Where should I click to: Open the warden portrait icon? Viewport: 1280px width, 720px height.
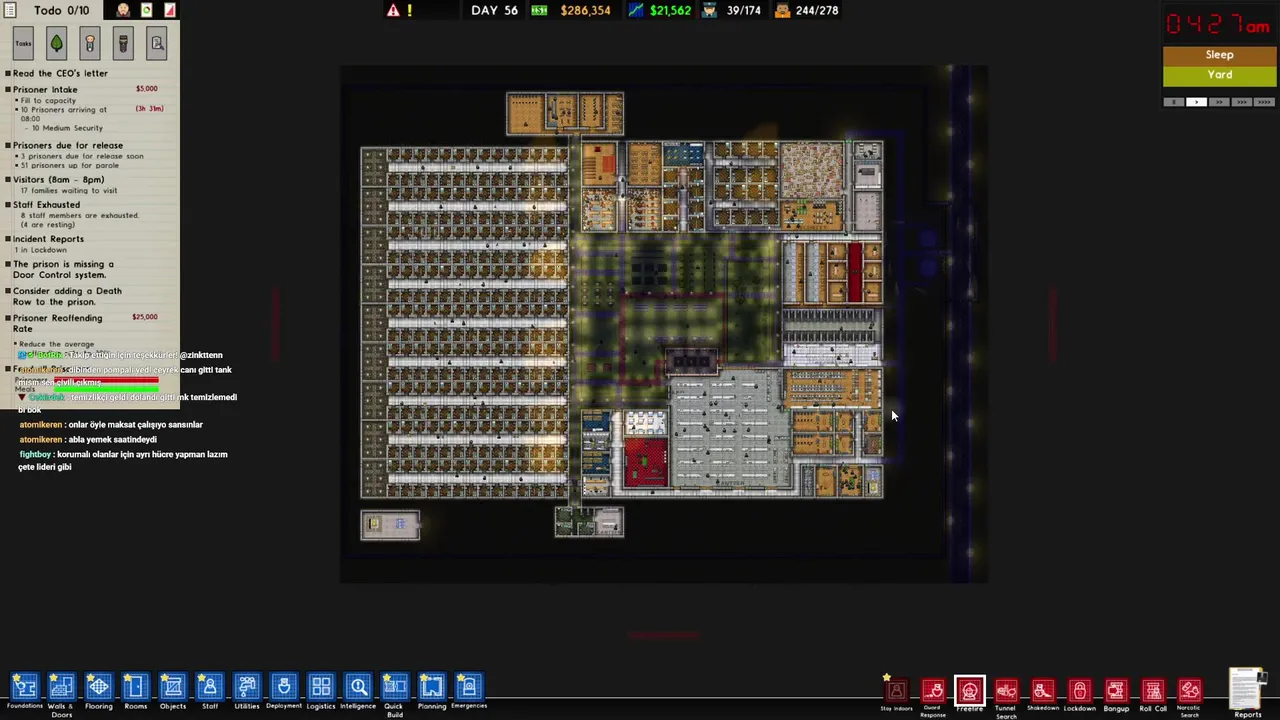tap(123, 10)
